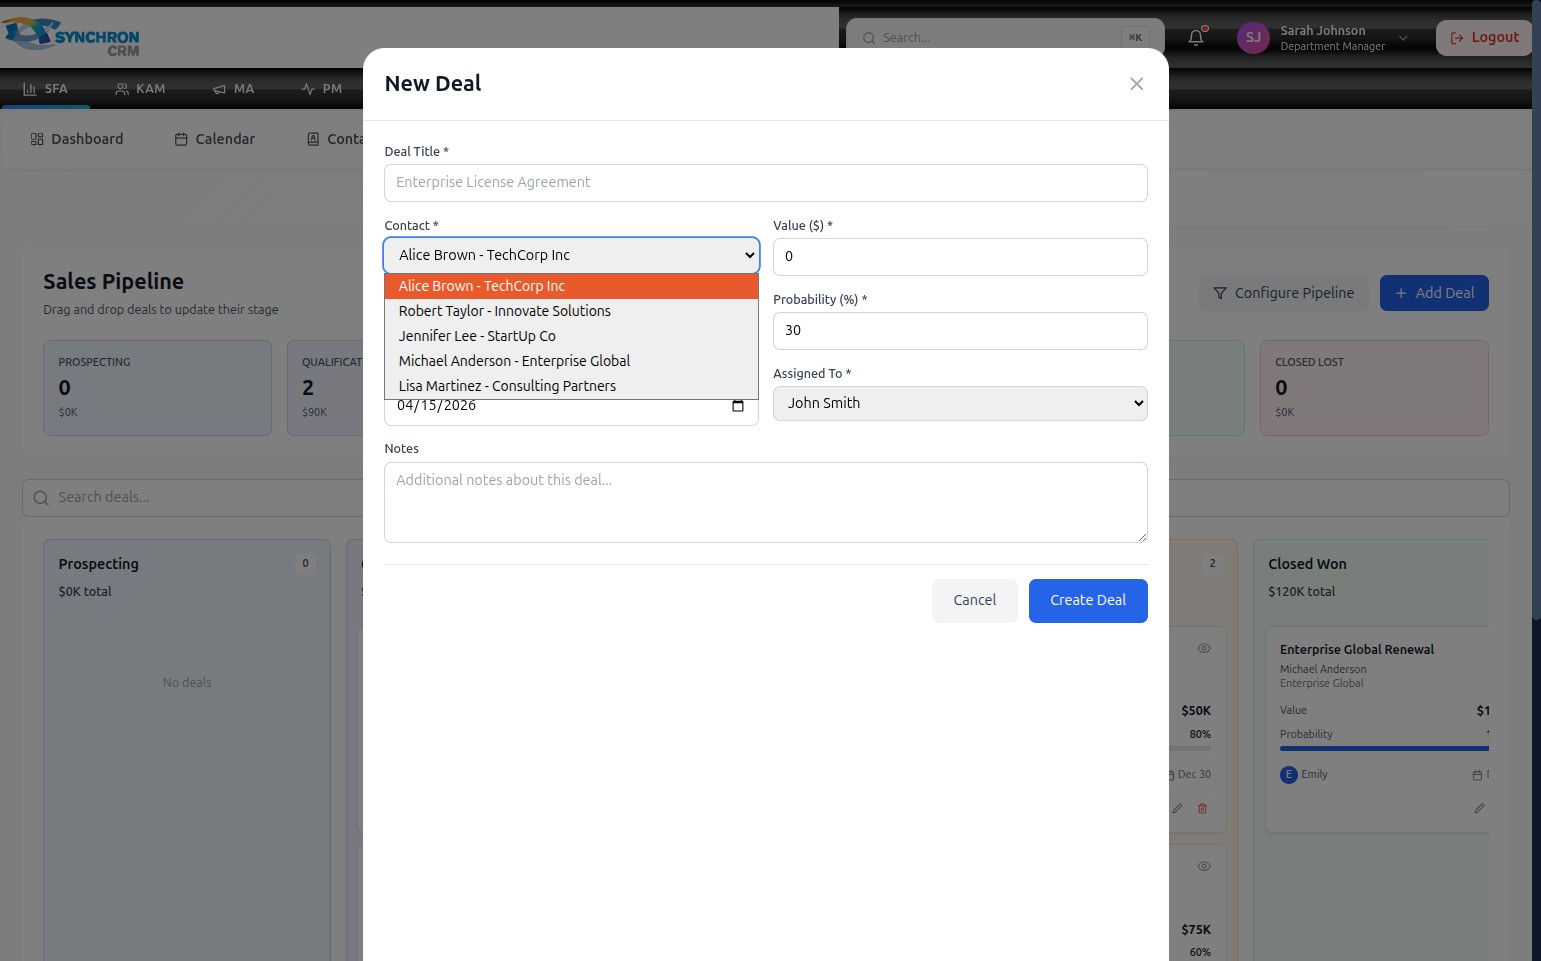This screenshot has width=1541, height=961.
Task: Click the $50K deal probability bar
Action: pyautogui.click(x=1190, y=748)
